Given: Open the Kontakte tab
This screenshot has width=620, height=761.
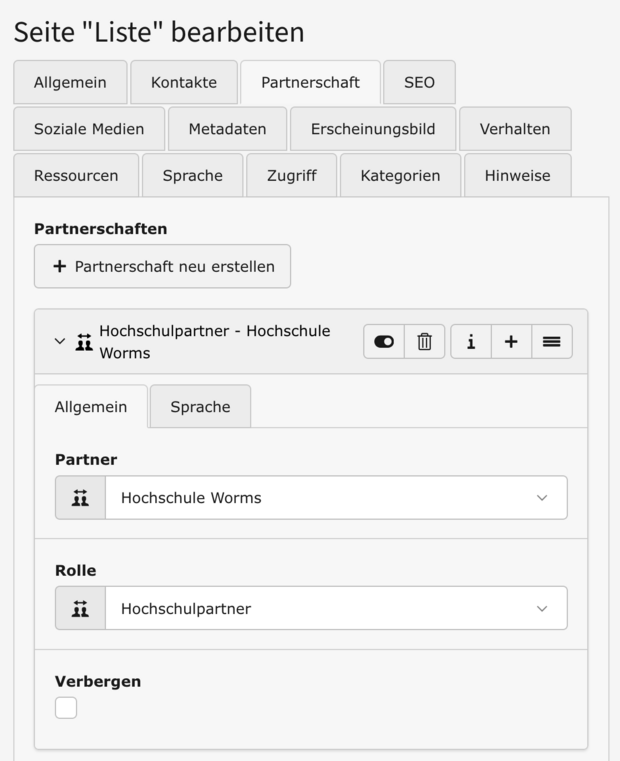Looking at the screenshot, I should pos(184,83).
